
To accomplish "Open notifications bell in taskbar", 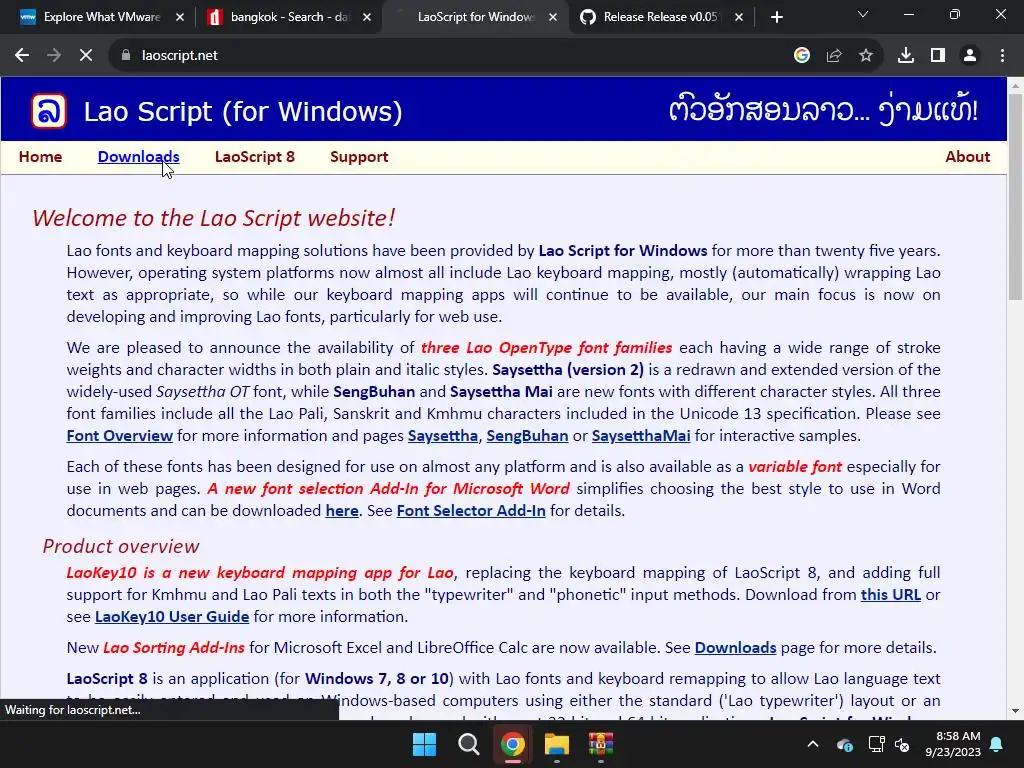I will (x=997, y=744).
